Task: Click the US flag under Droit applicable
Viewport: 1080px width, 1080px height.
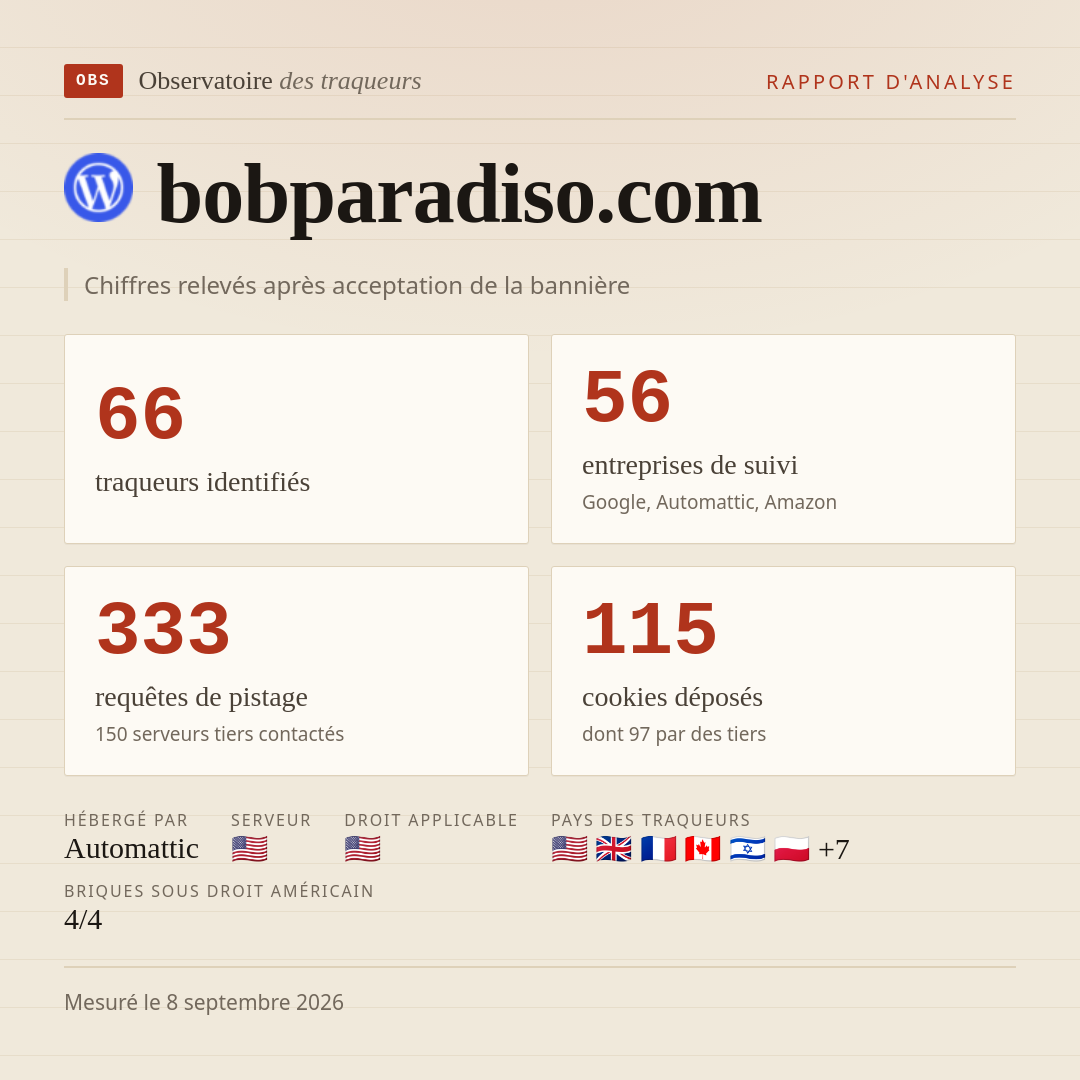Action: coord(362,849)
